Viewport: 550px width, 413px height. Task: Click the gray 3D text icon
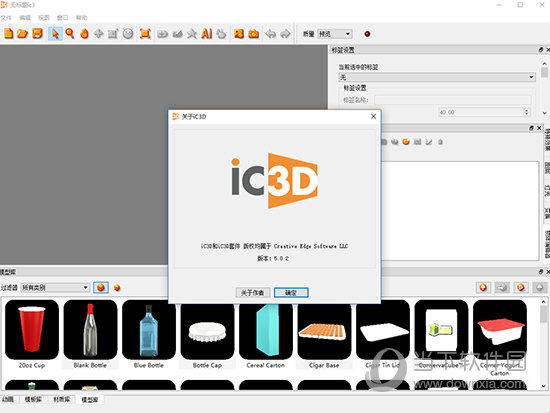click(162, 34)
